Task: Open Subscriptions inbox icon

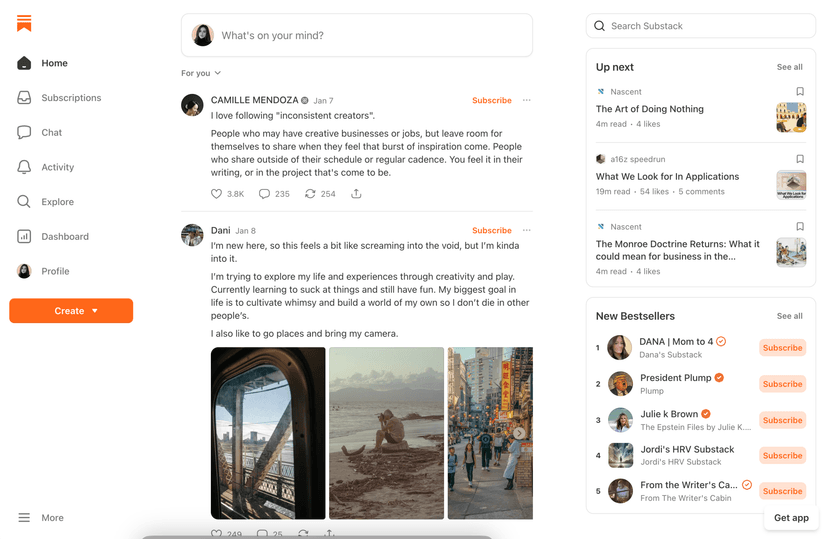Action: [24, 98]
